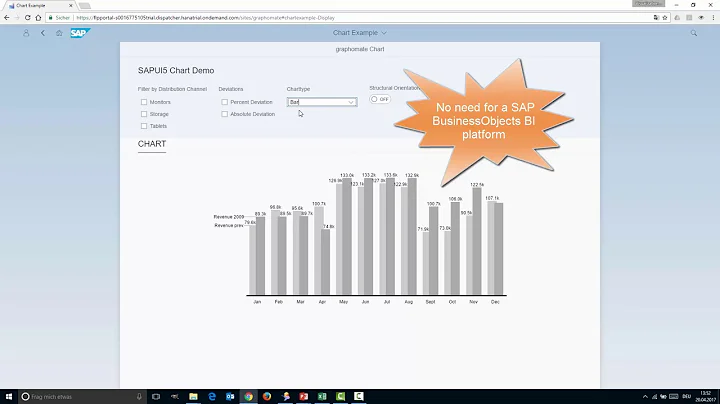Viewport: 720px width, 404px height.
Task: Expand the Chart Example title menu
Action: pos(360,33)
